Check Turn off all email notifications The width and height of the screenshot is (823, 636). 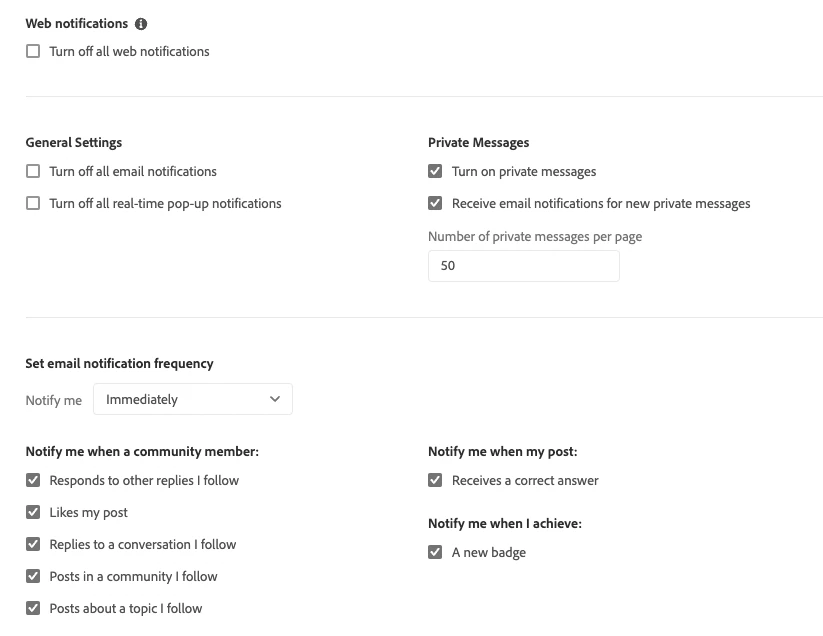click(x=34, y=172)
